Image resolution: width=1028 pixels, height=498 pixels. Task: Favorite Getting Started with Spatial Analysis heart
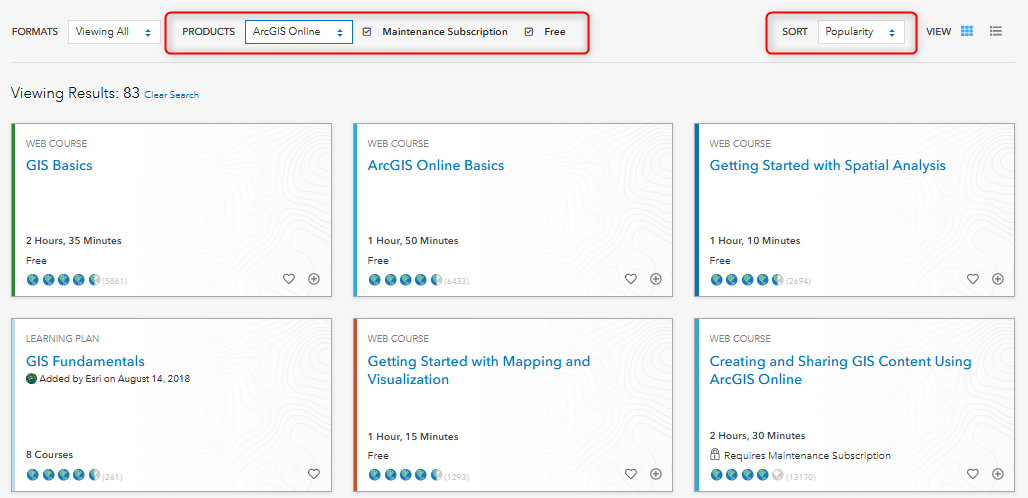coord(973,279)
